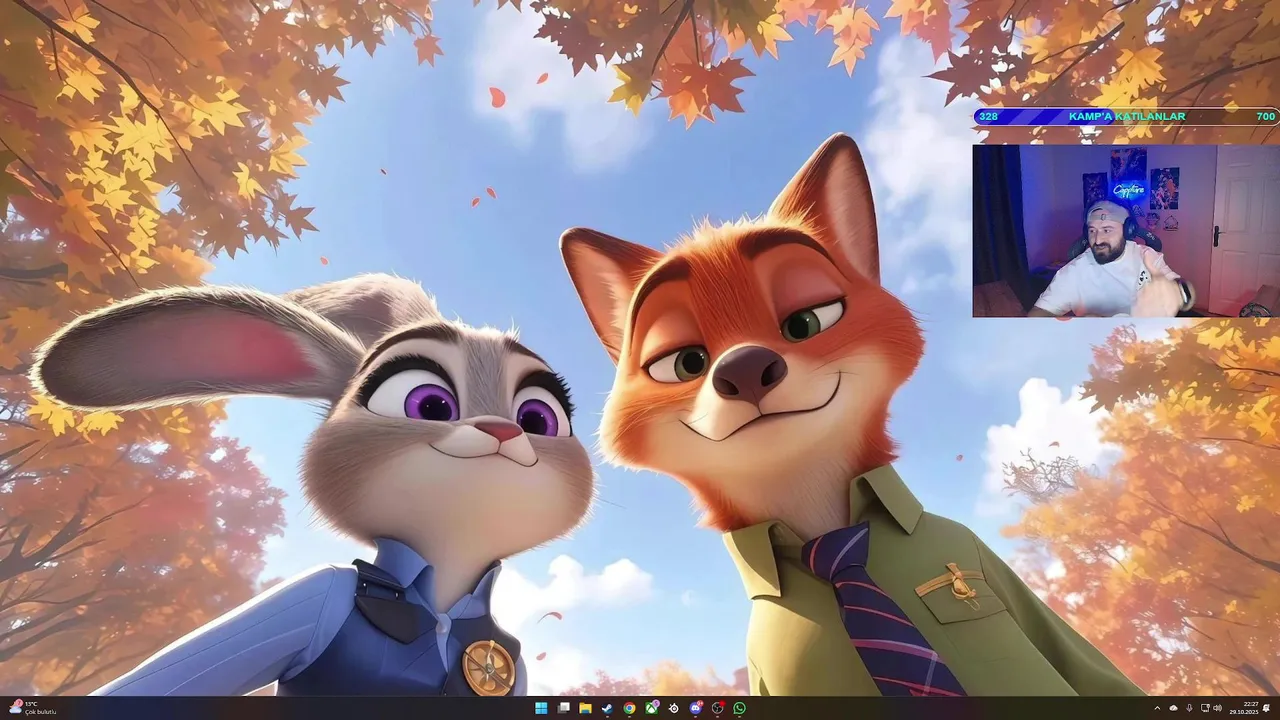Click the download arrow tray icon
1280x720 pixels.
(x=1189, y=708)
